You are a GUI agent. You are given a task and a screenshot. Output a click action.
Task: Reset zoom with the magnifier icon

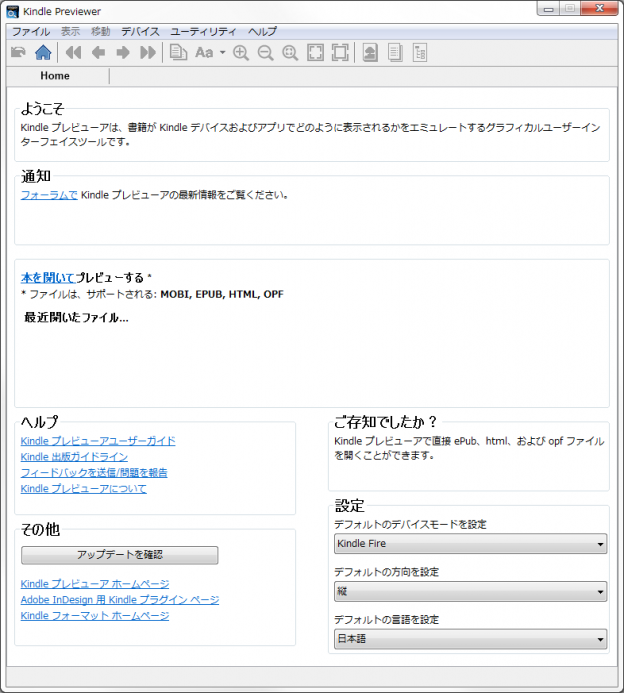click(x=290, y=53)
